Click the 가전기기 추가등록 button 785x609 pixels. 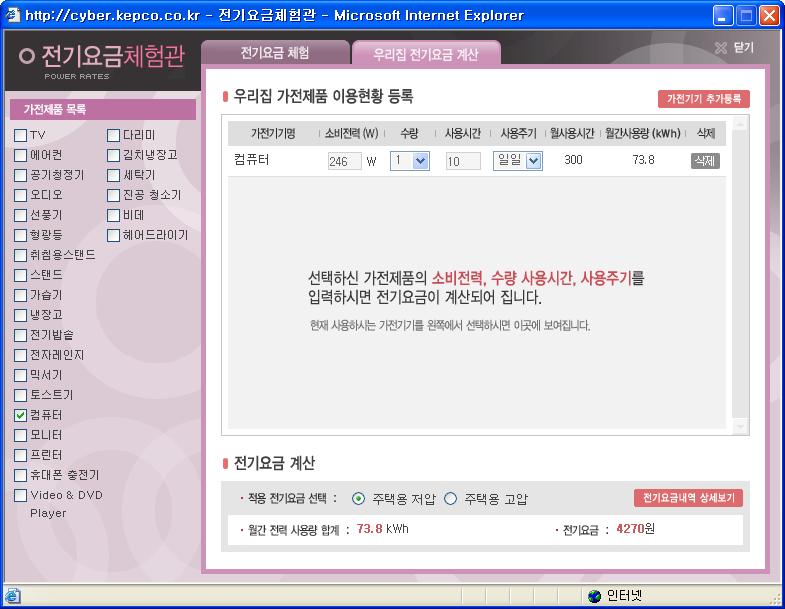tap(703, 99)
